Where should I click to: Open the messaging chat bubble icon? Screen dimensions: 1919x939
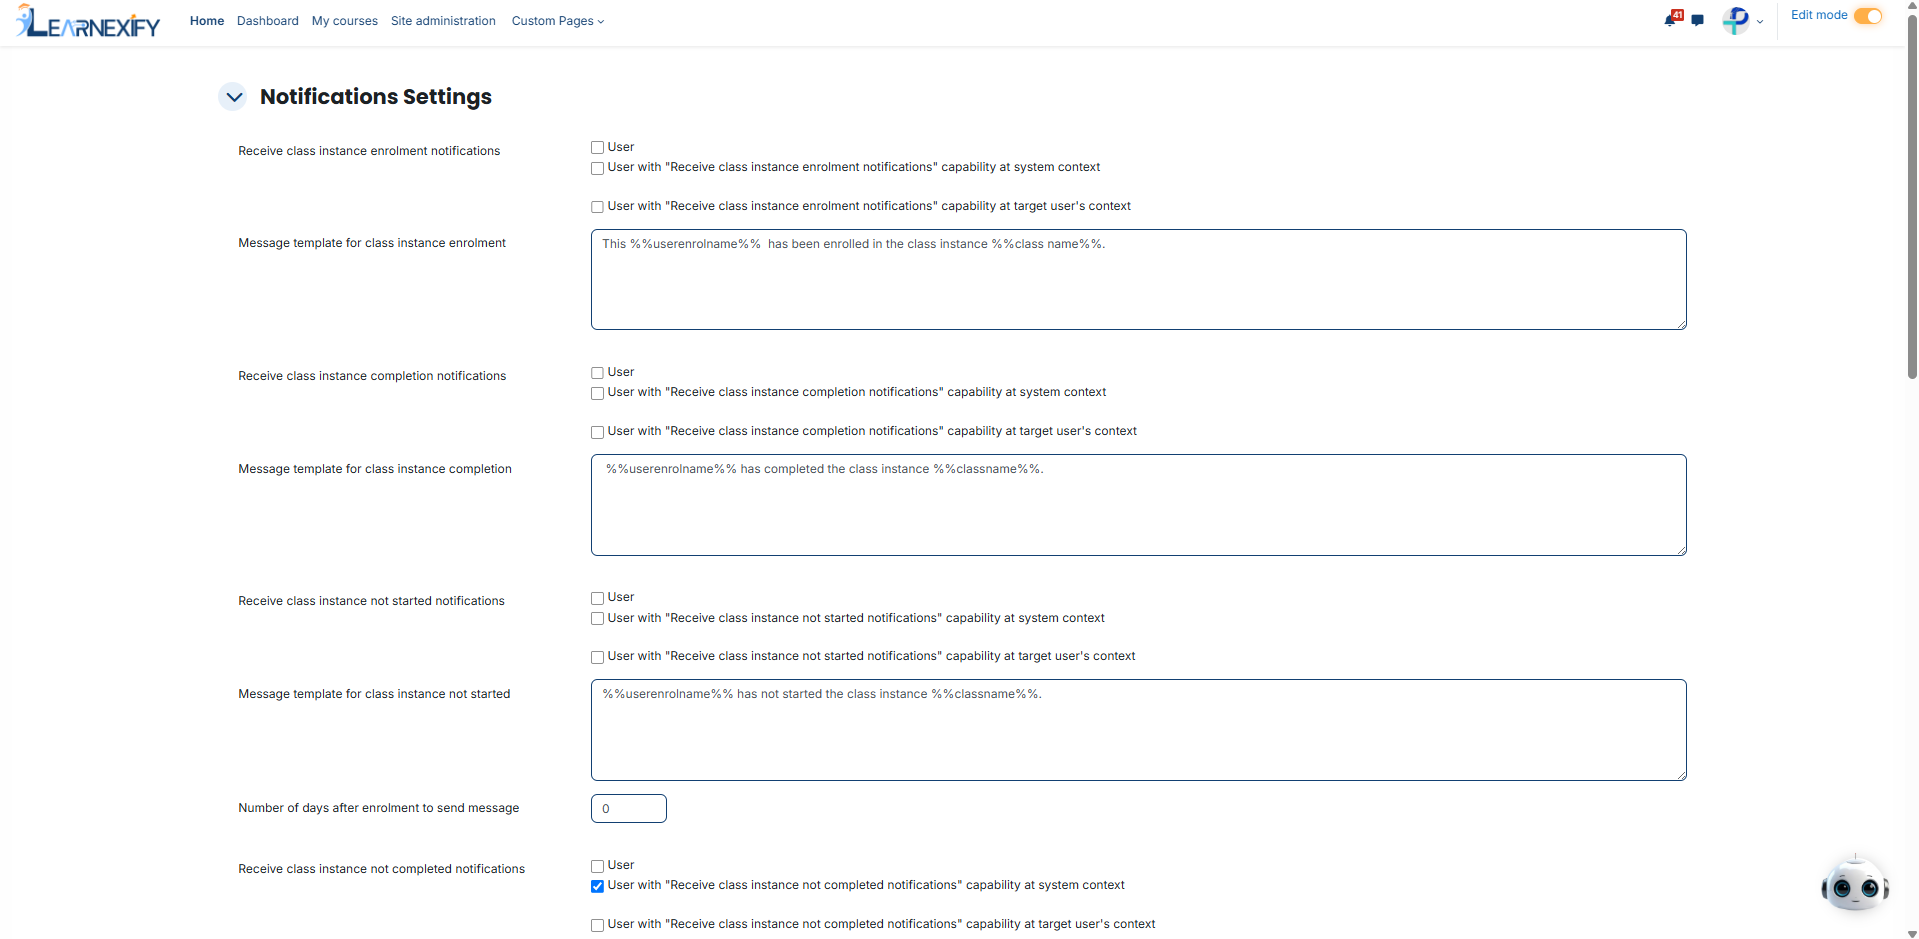click(1697, 20)
